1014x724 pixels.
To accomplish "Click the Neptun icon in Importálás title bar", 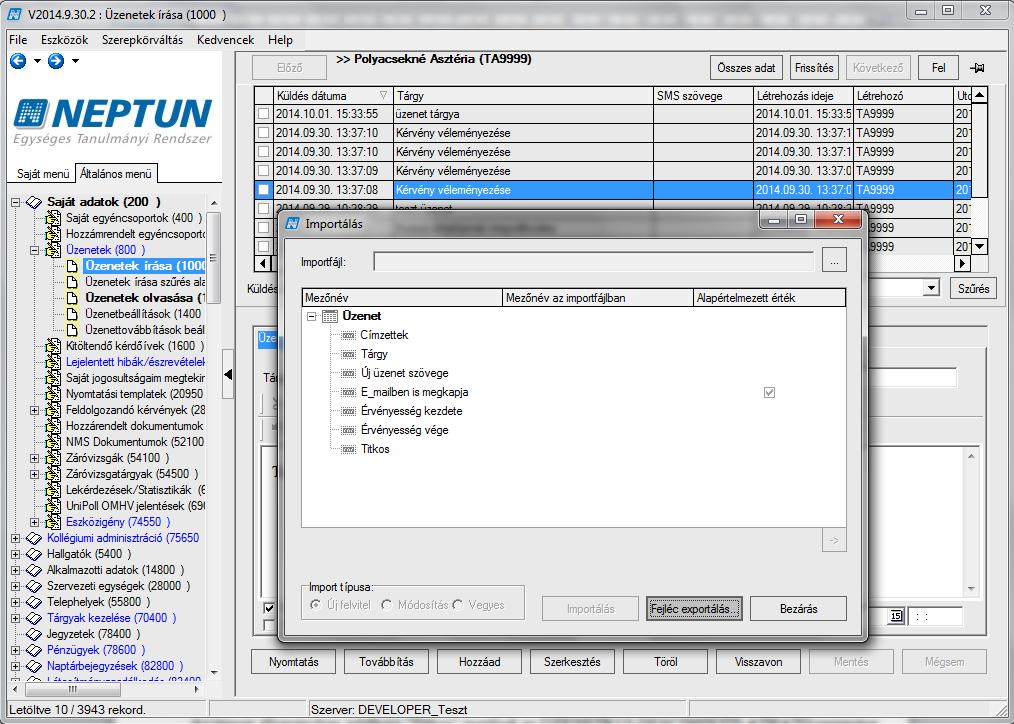I will [x=293, y=223].
